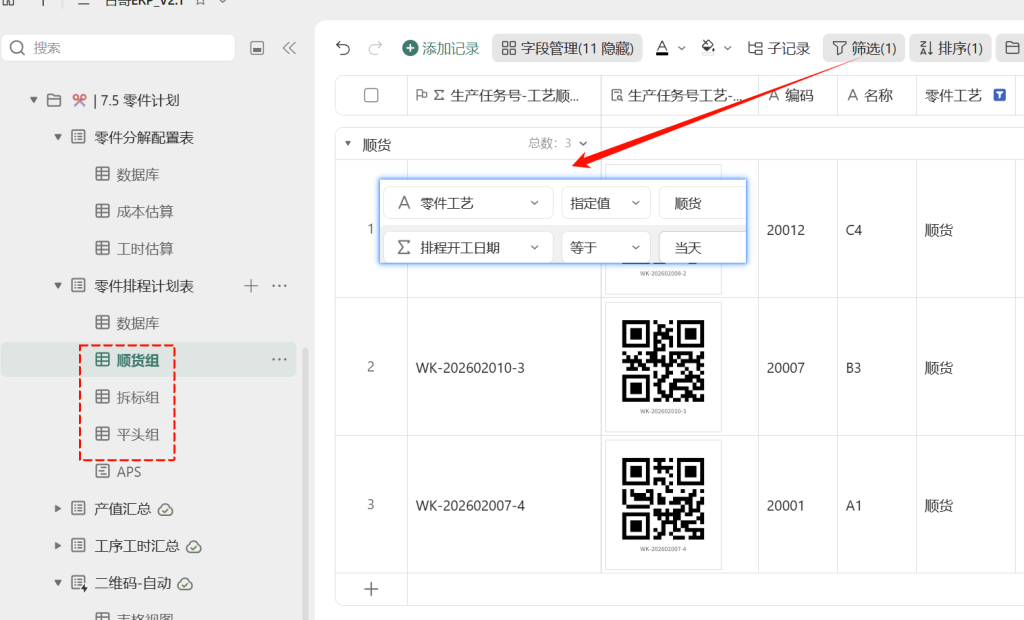1024x620 pixels.
Task: Open the 总数: 3 summary dropdown
Action: 558,143
